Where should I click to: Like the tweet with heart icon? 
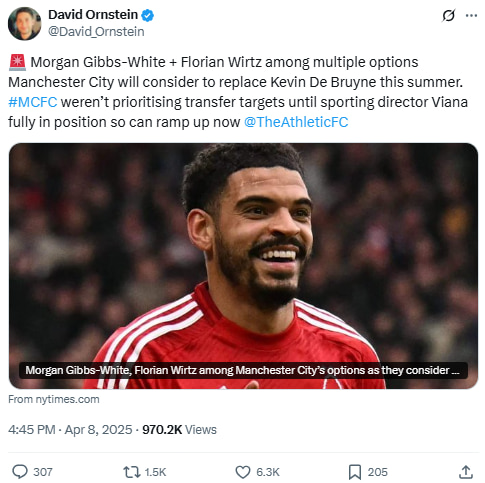pos(243,472)
